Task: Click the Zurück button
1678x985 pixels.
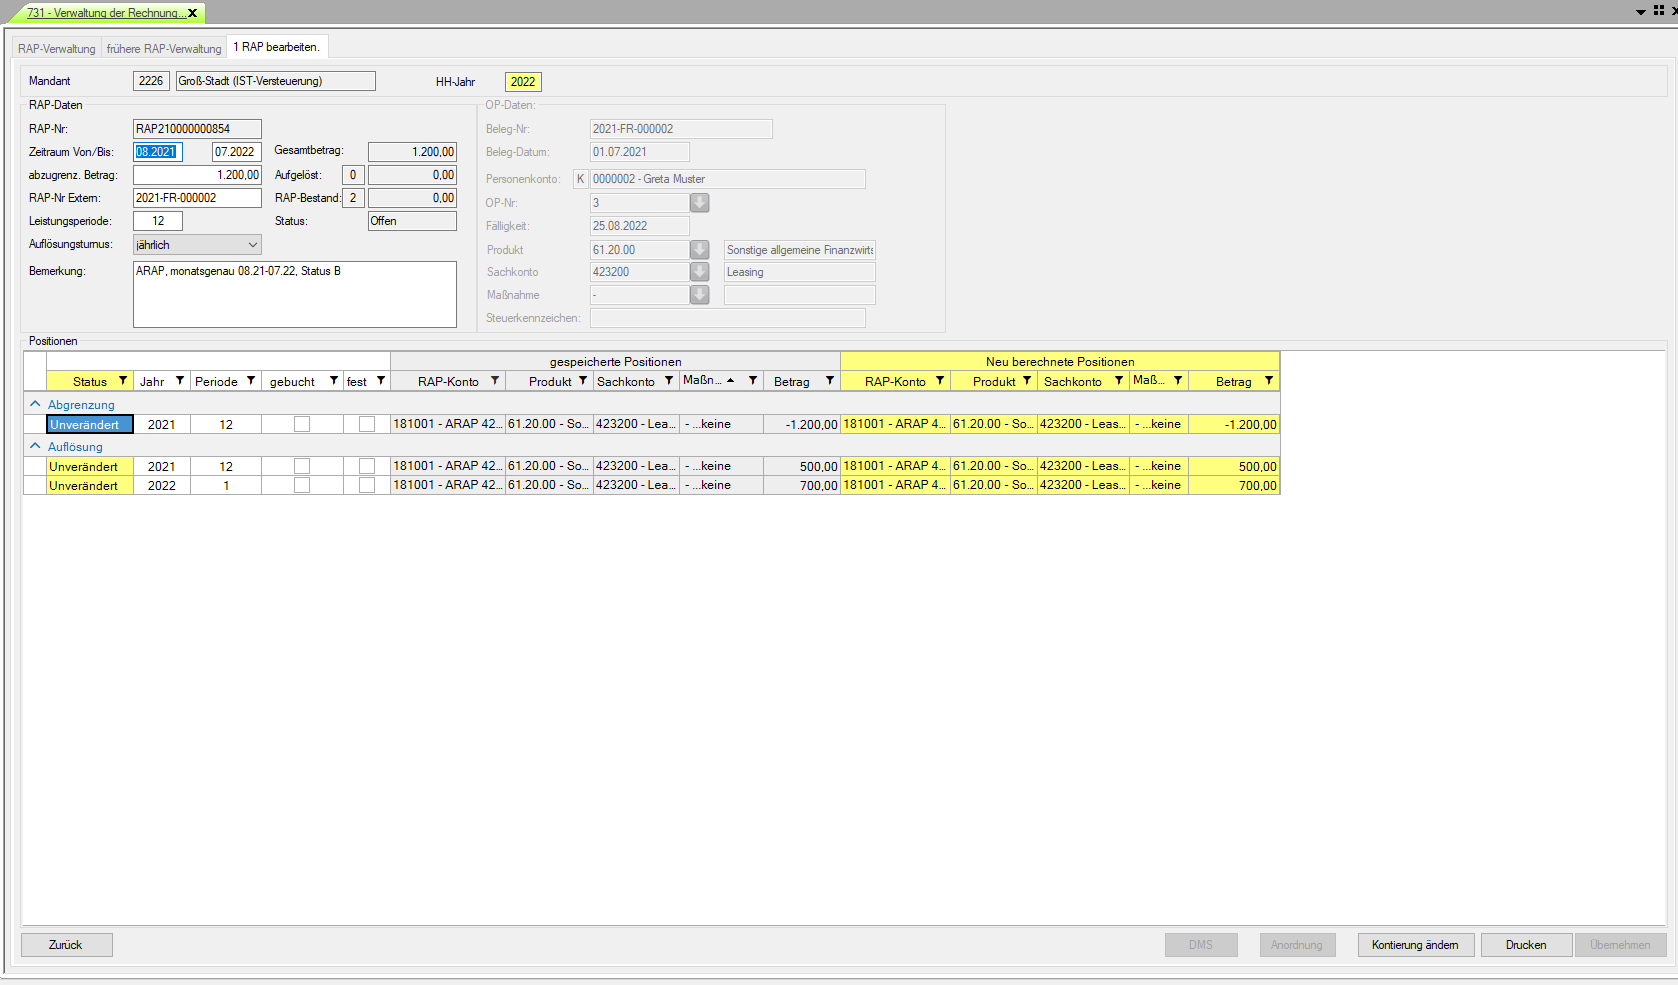Action: pyautogui.click(x=66, y=945)
